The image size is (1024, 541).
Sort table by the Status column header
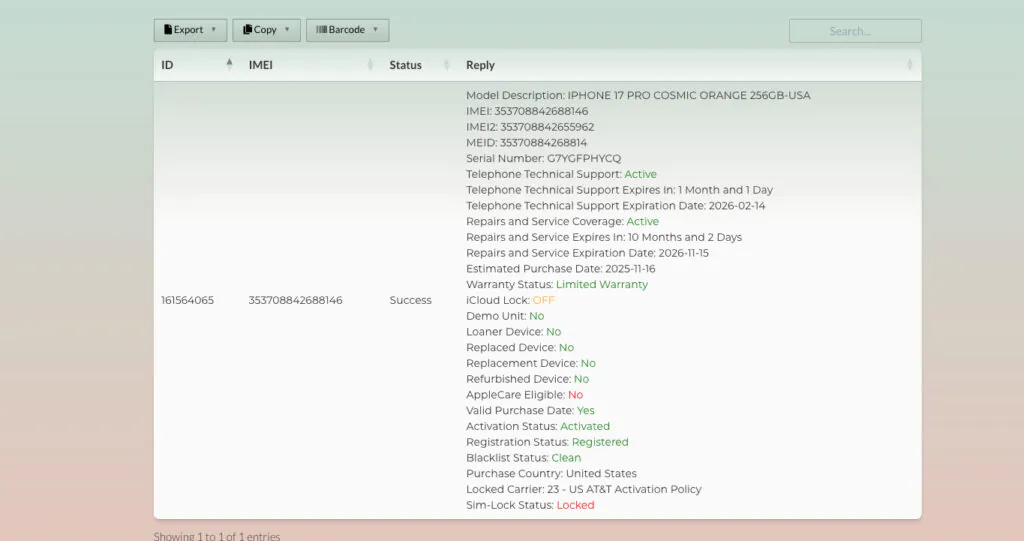[x=420, y=65]
